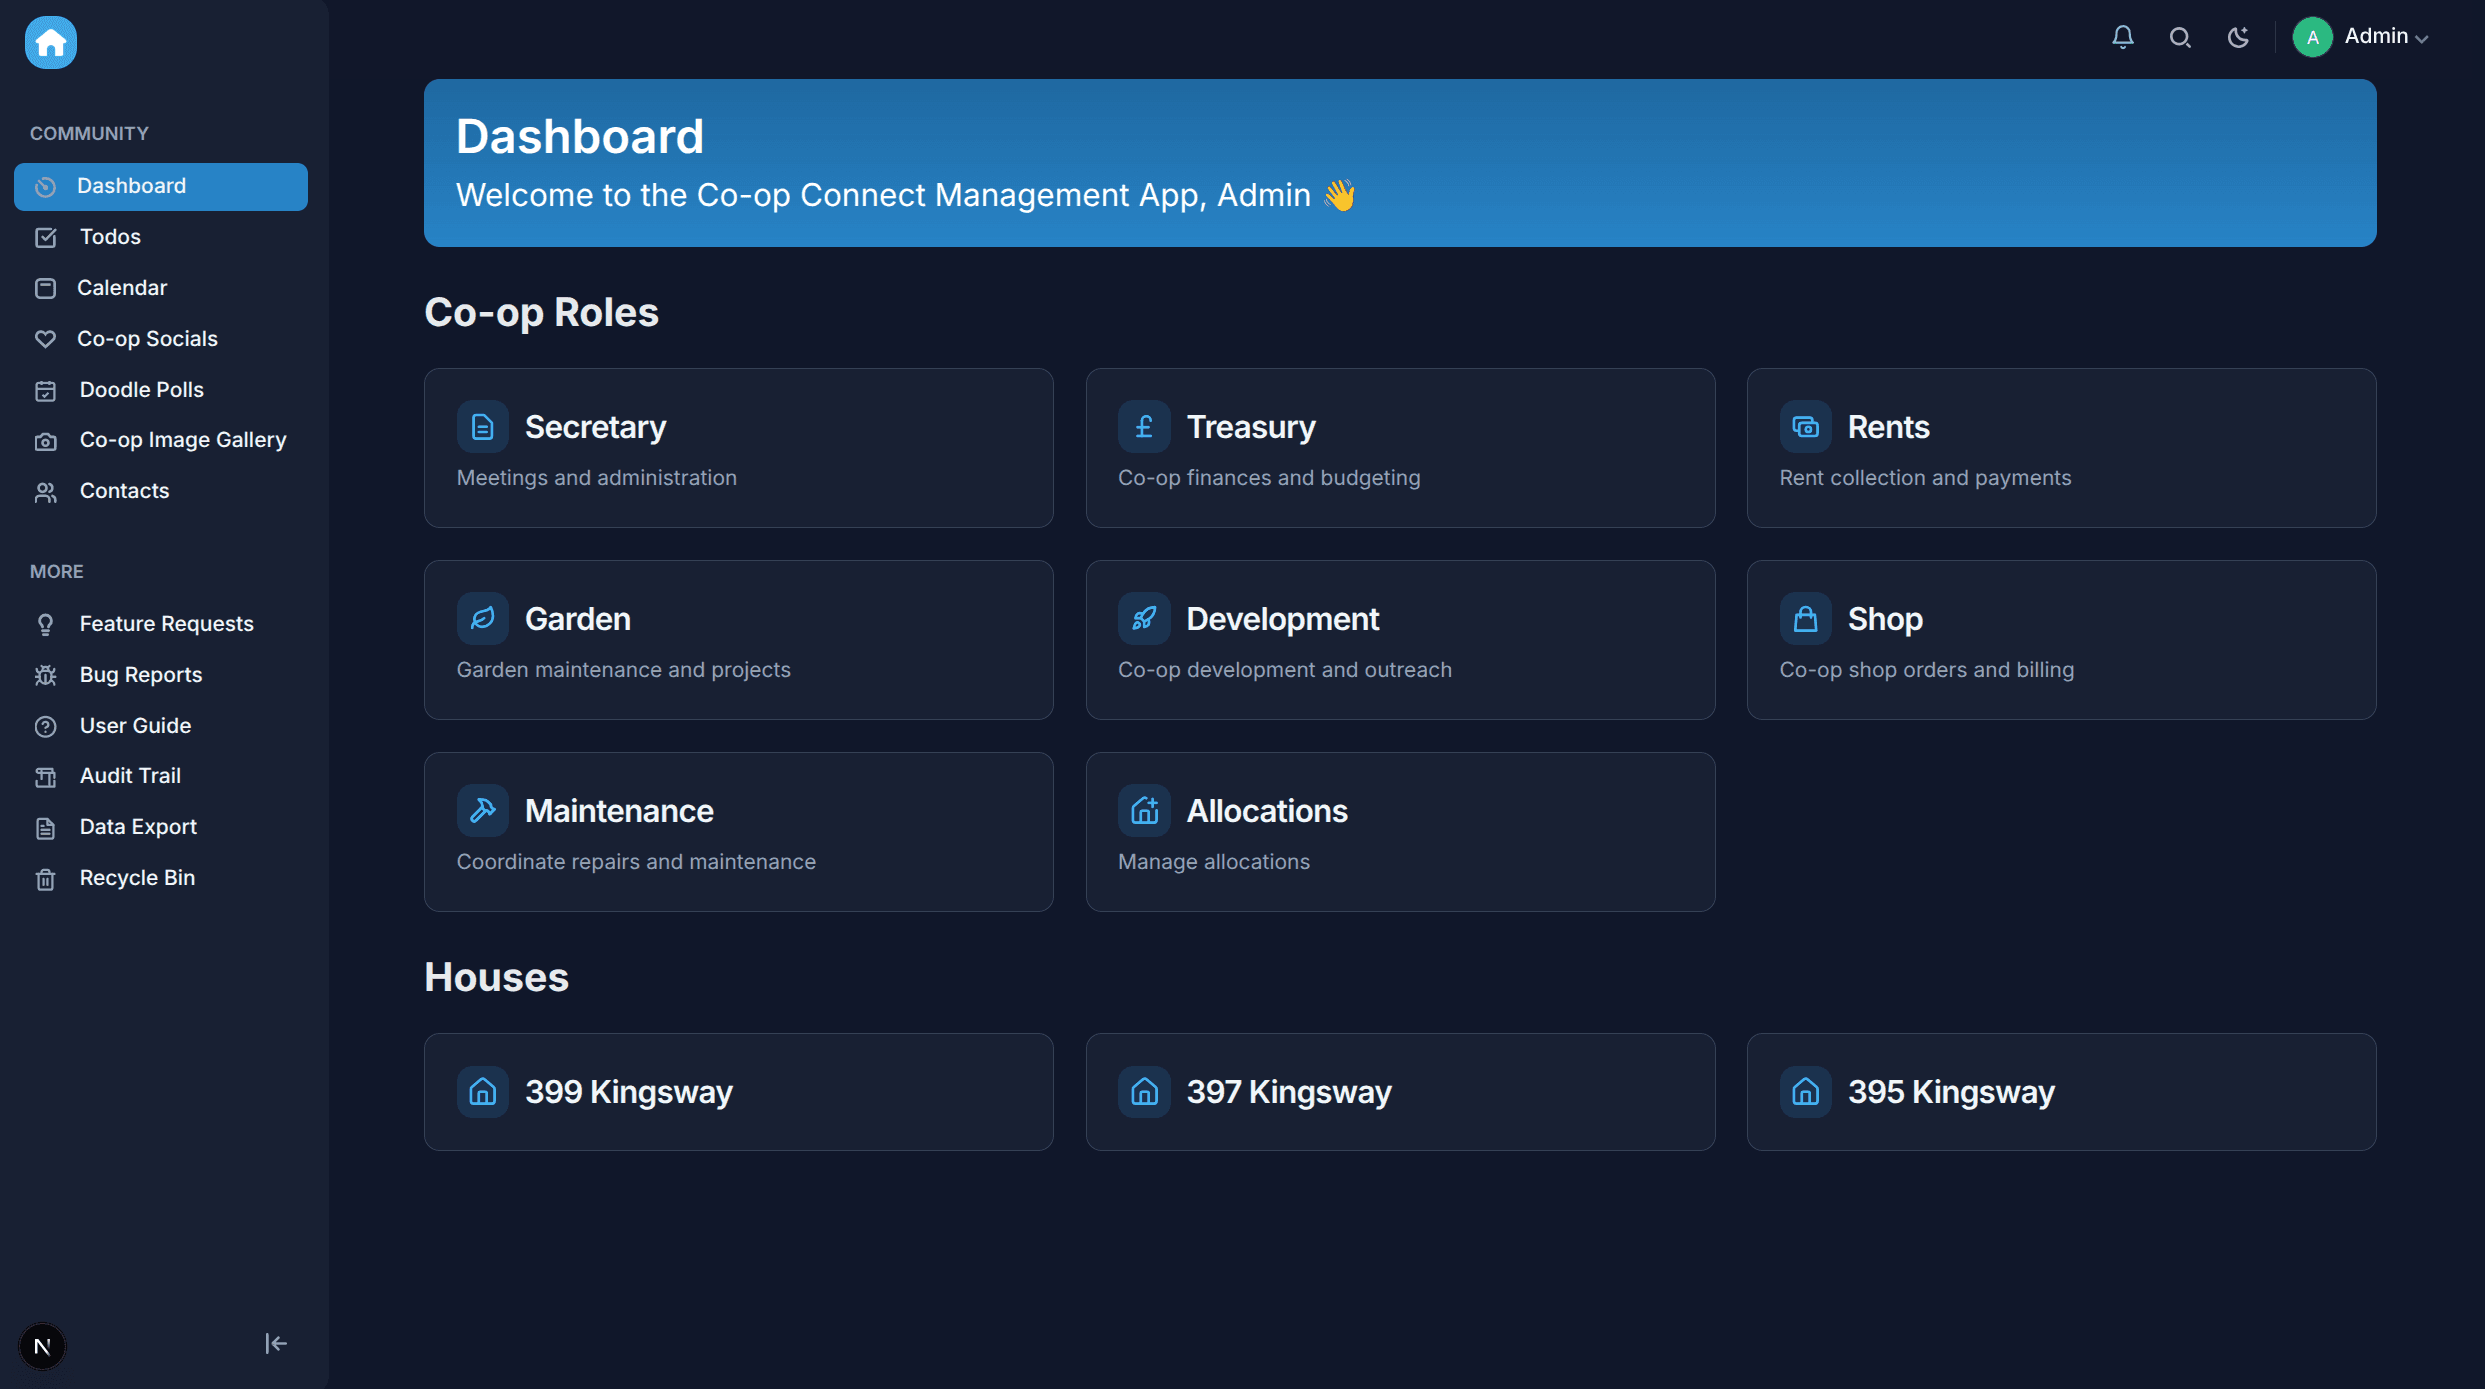The height and width of the screenshot is (1389, 2485).
Task: Select the Shop padlock icon
Action: click(1804, 617)
